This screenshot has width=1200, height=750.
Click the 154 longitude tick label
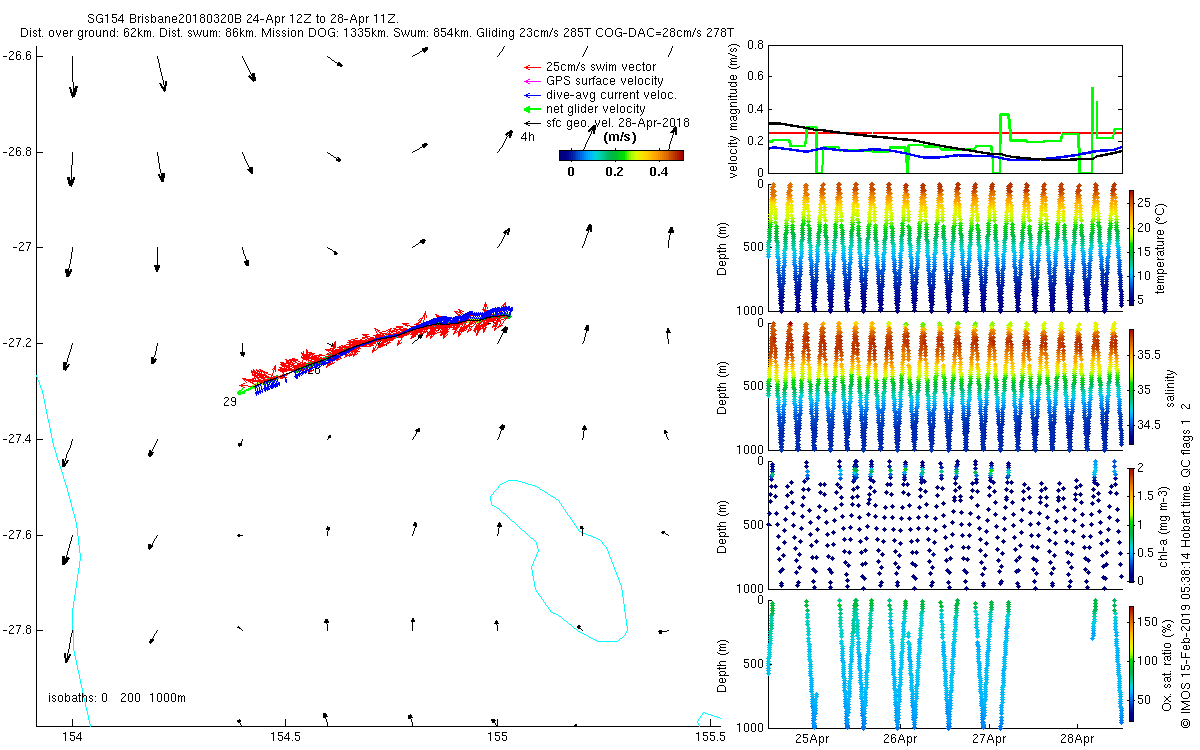71,737
